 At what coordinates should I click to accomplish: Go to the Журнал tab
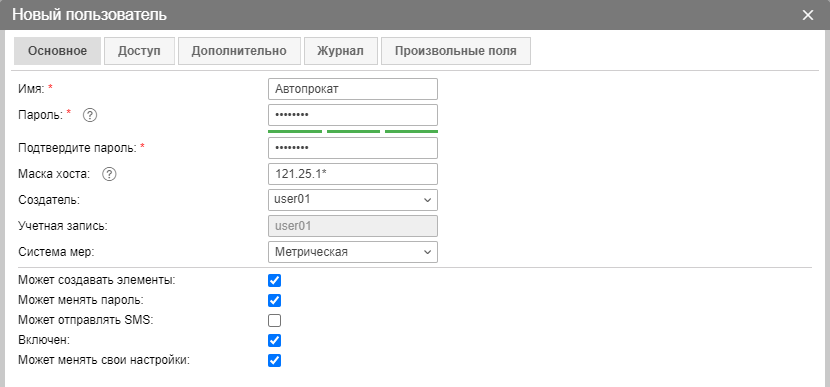(x=340, y=51)
